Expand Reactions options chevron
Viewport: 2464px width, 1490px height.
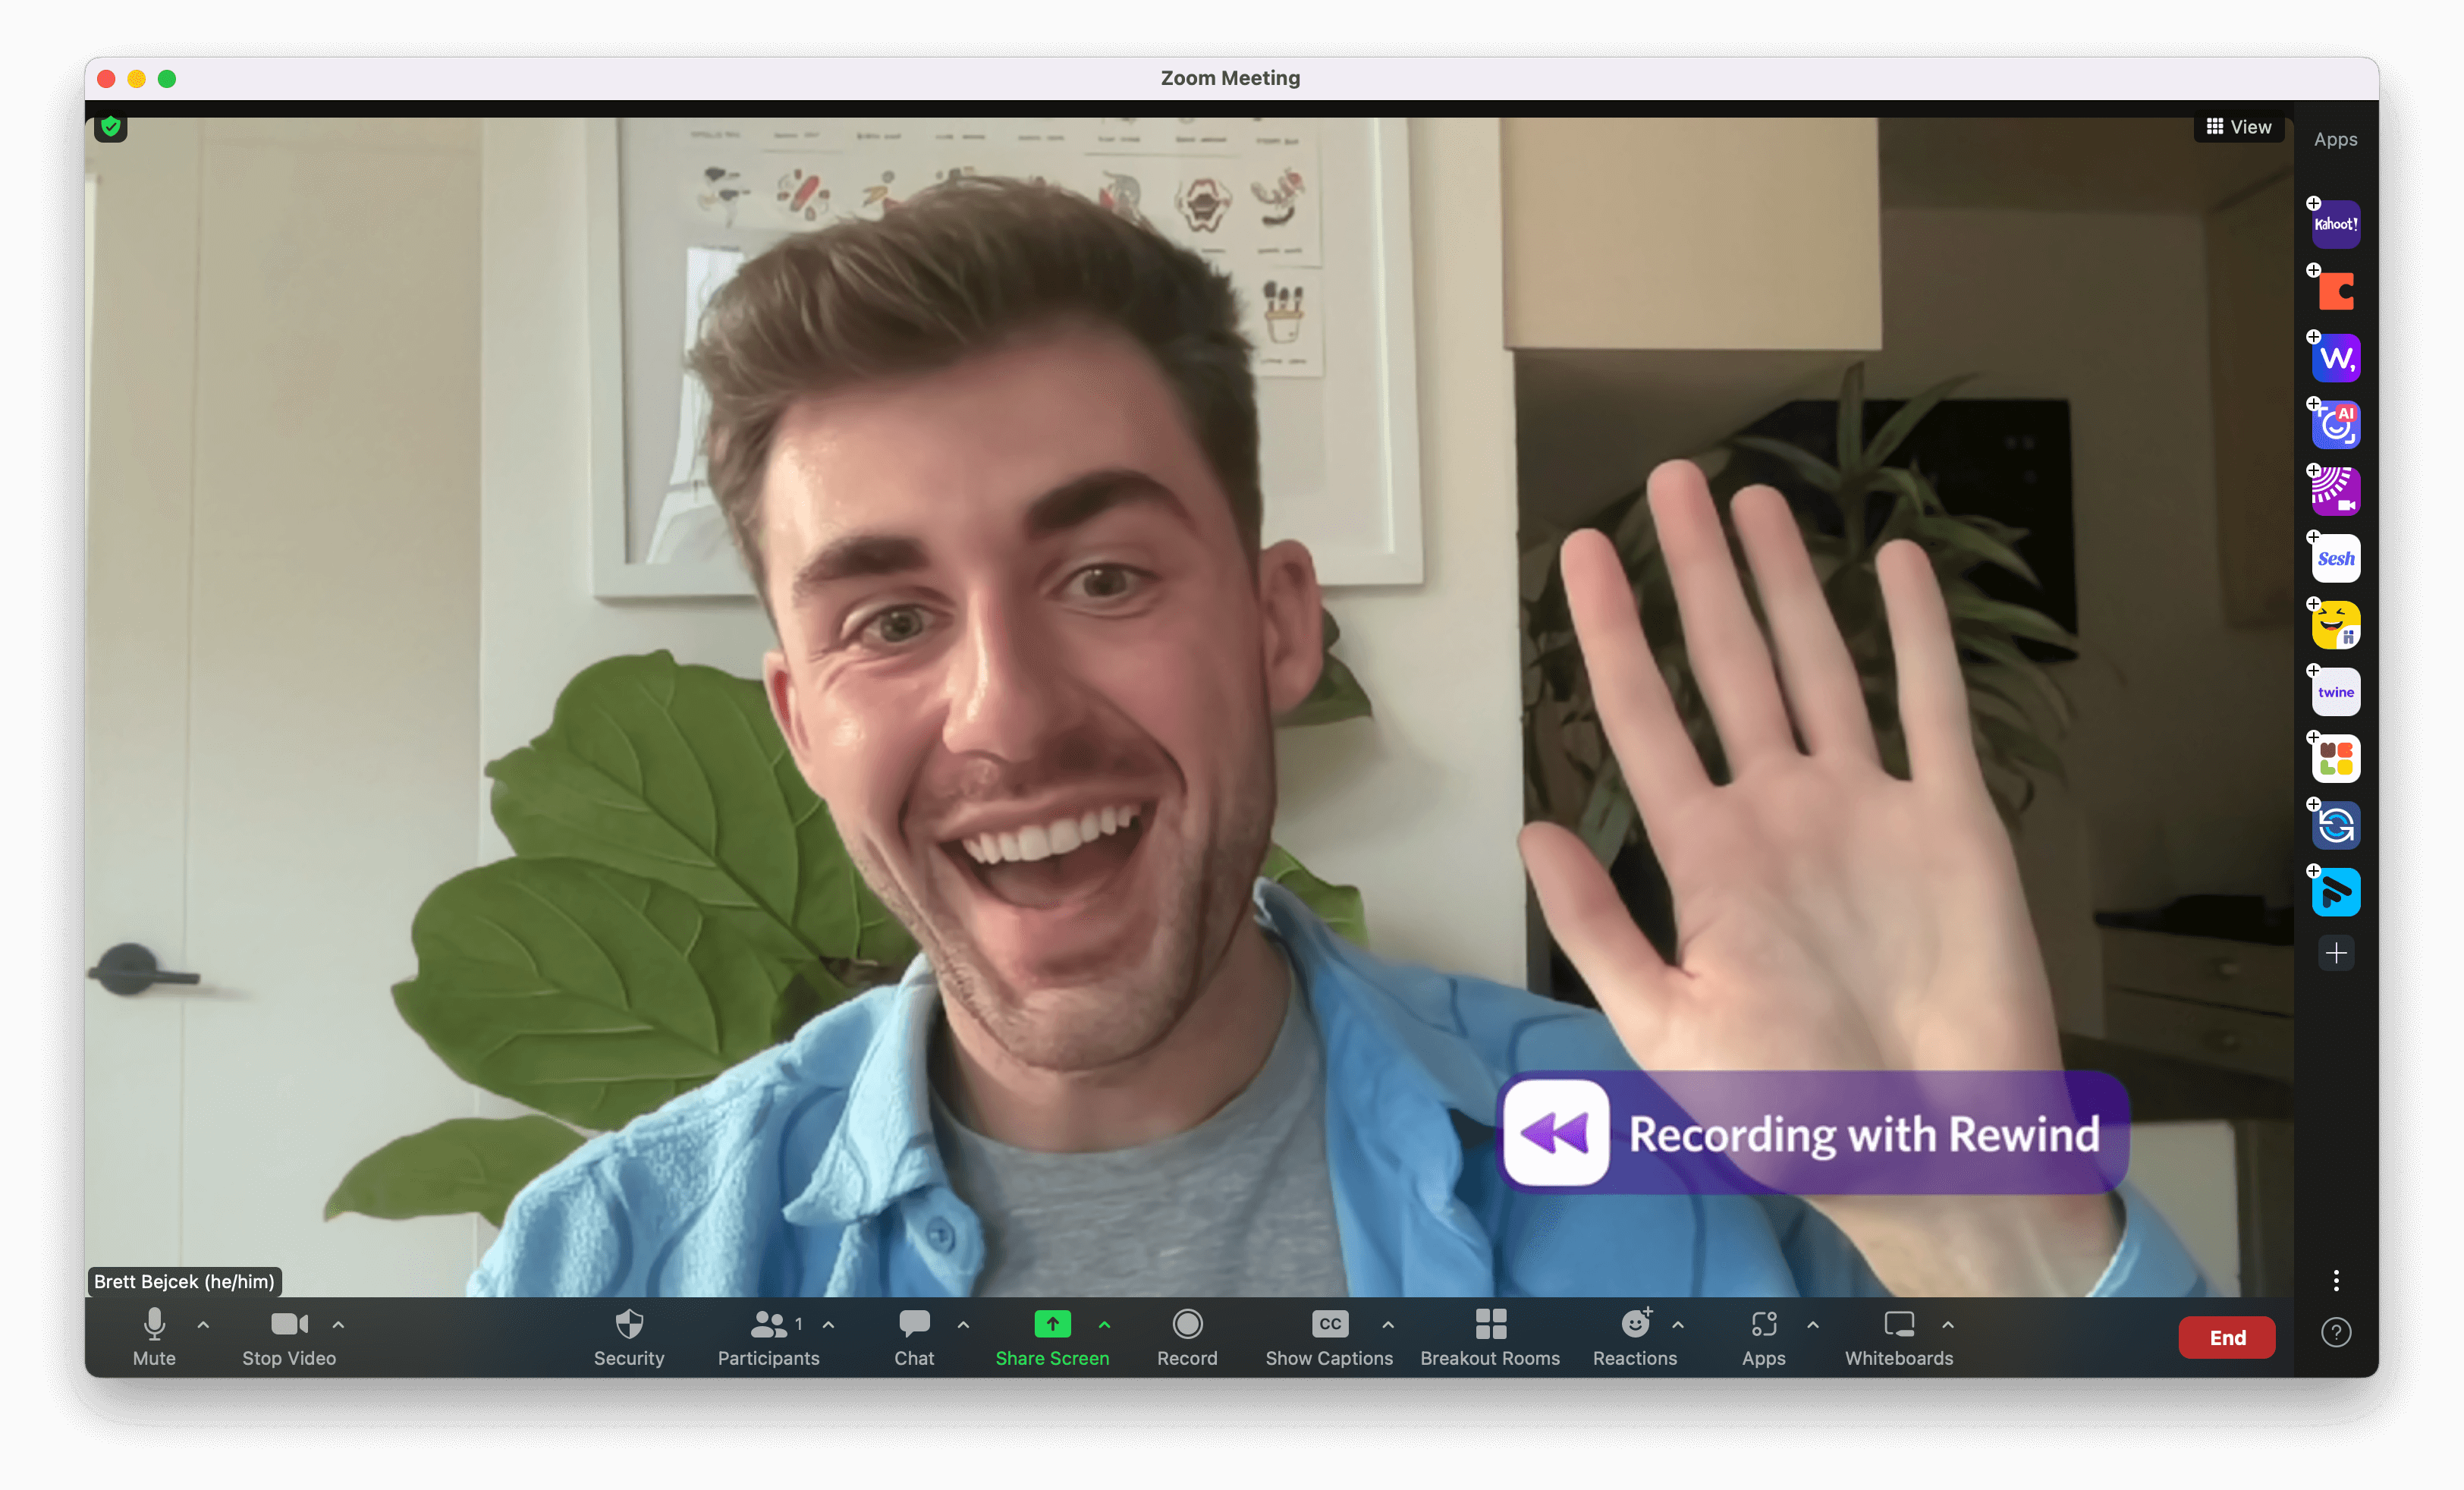(x=1677, y=1325)
